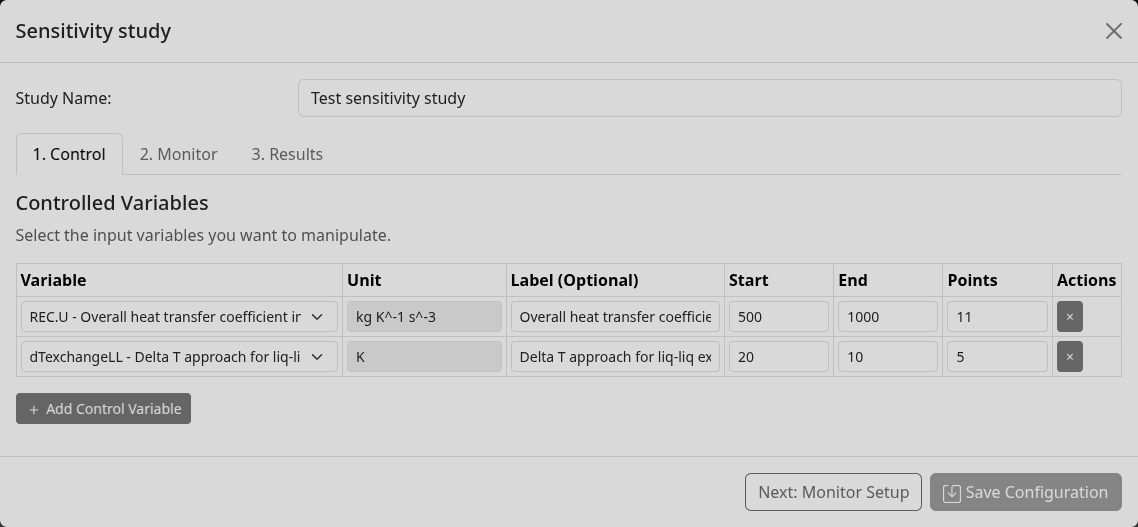
Task: Edit the Study Name text field
Action: point(709,98)
